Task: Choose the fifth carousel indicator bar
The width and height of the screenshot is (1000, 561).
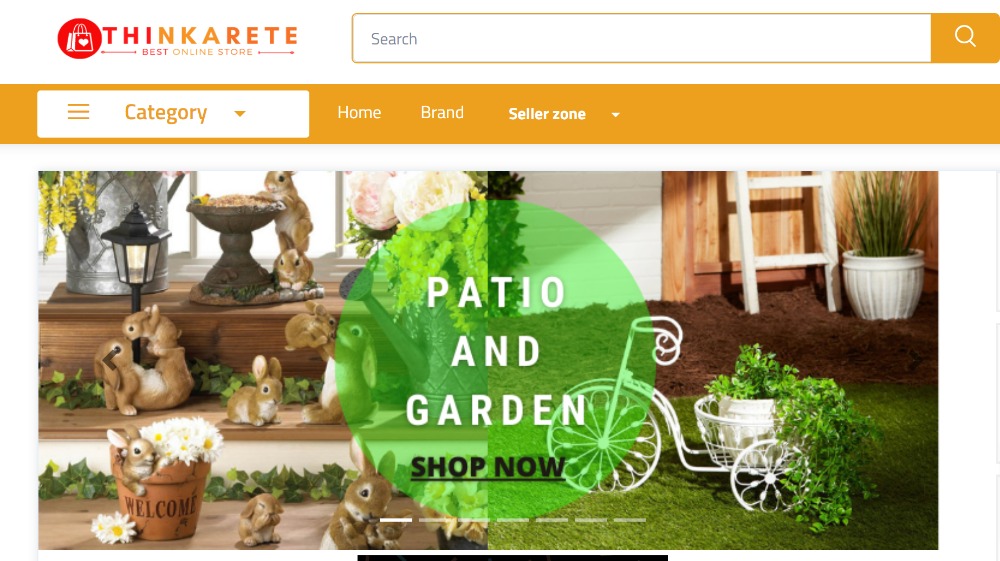Action: (x=552, y=520)
